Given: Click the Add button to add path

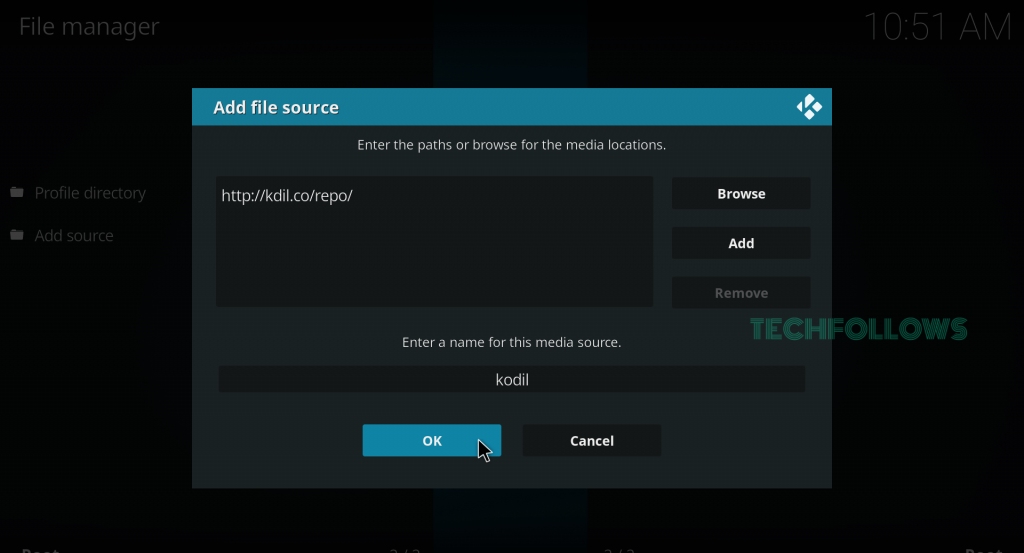Looking at the screenshot, I should tap(741, 244).
